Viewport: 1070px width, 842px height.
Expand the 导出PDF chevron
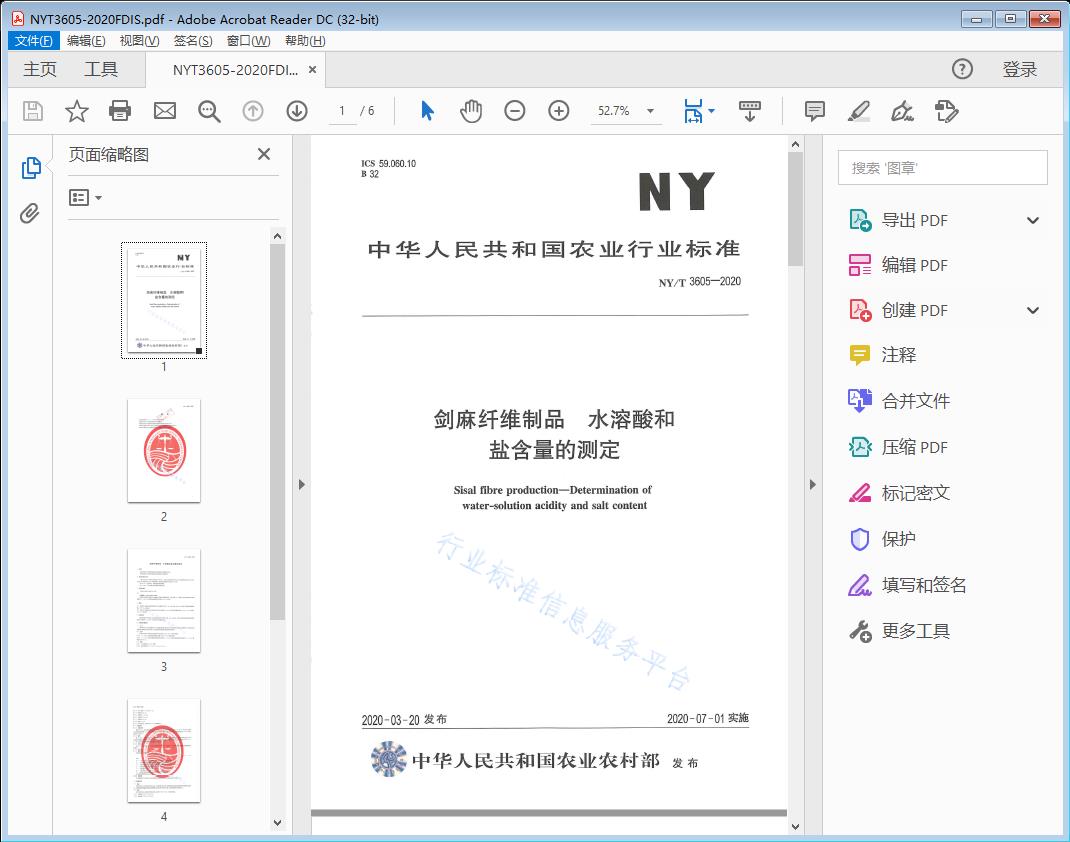click(1033, 219)
